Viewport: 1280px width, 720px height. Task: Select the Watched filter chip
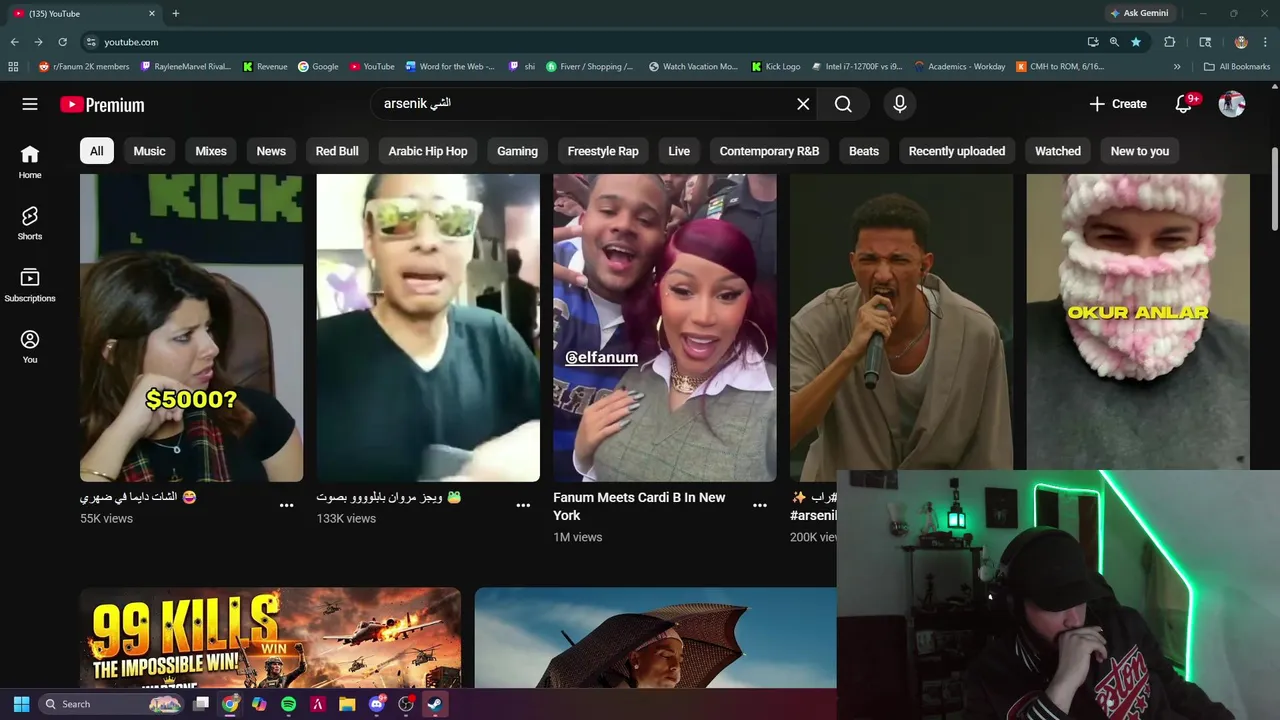click(1058, 151)
